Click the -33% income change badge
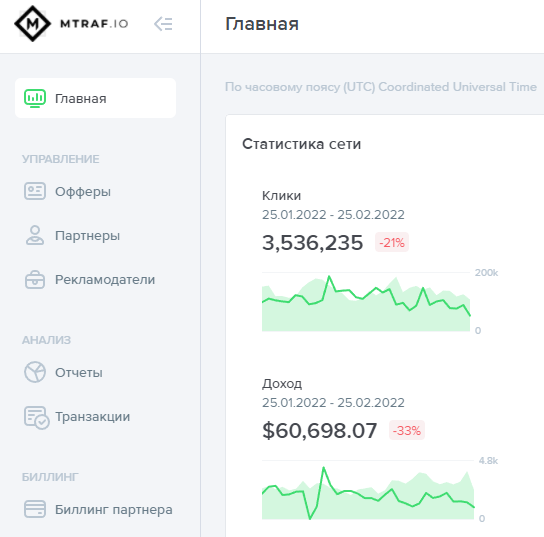The width and height of the screenshot is (544, 537). click(407, 430)
